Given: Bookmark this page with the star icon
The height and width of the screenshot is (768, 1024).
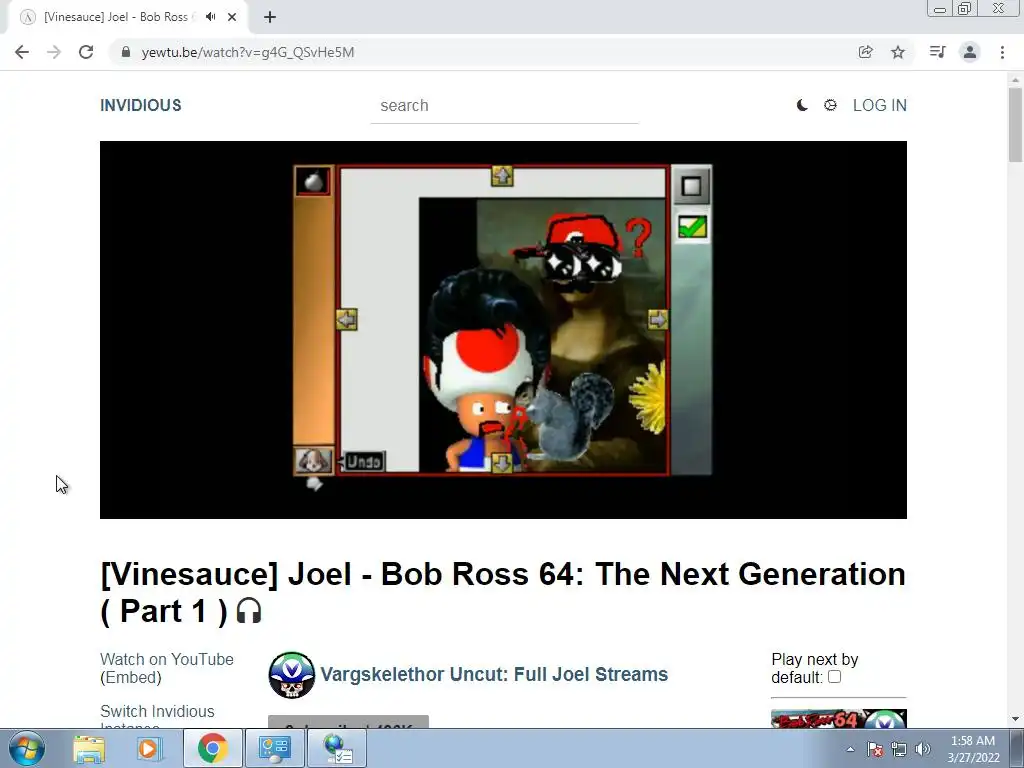Looking at the screenshot, I should click(x=898, y=52).
